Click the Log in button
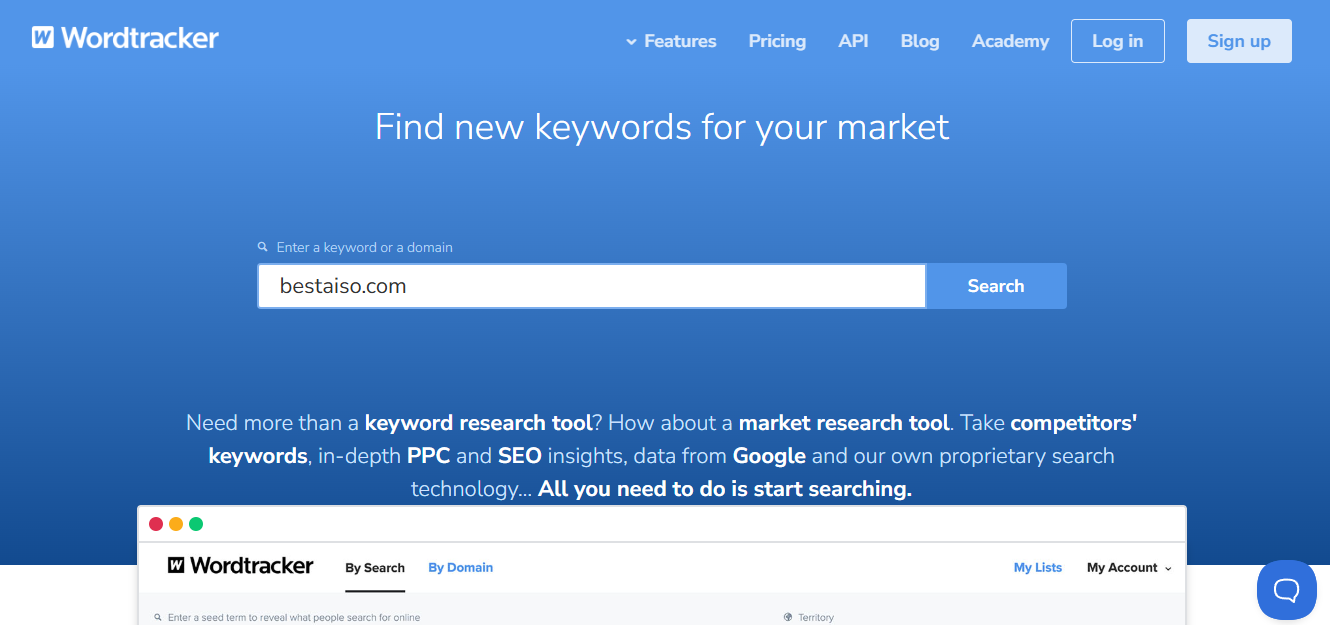1330x625 pixels. click(1117, 41)
